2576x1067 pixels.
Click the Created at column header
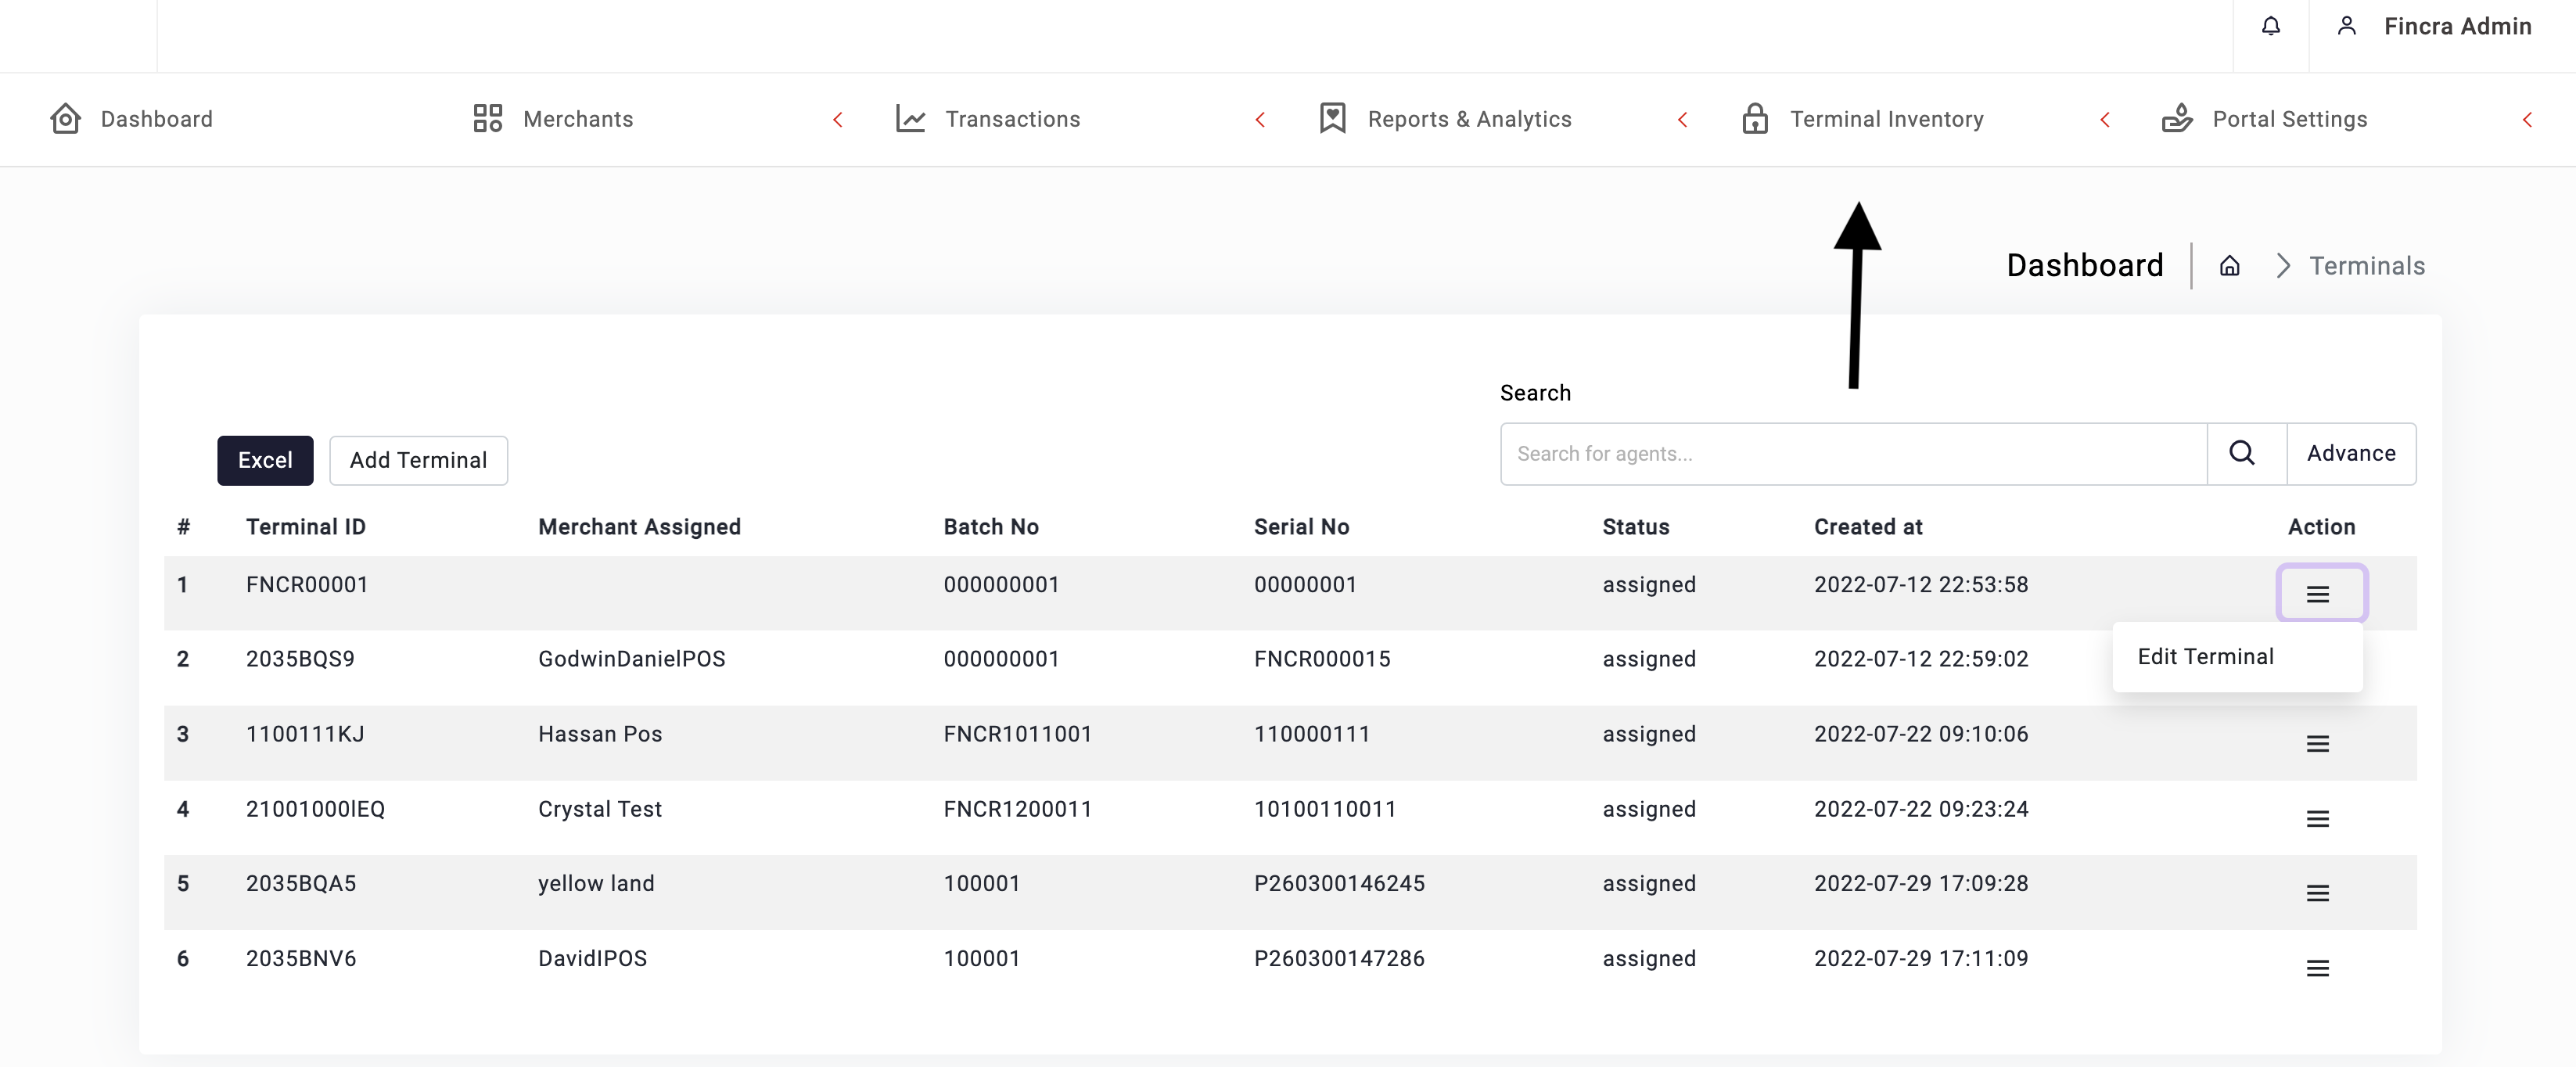coord(1867,527)
